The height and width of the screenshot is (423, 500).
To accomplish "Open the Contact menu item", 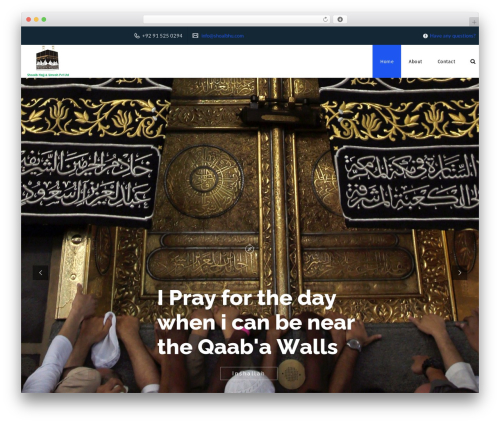I will 446,61.
